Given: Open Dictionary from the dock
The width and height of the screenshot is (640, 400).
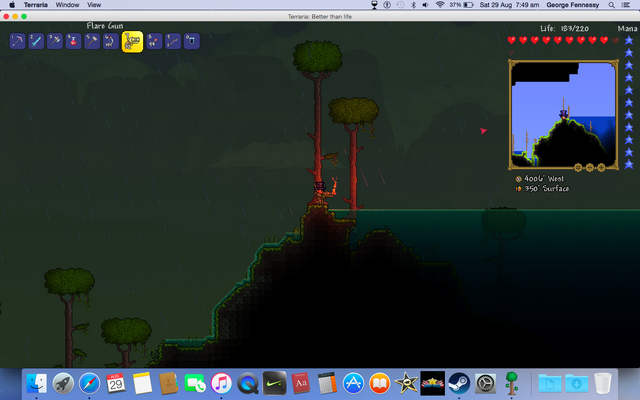Looking at the screenshot, I should pyautogui.click(x=301, y=384).
